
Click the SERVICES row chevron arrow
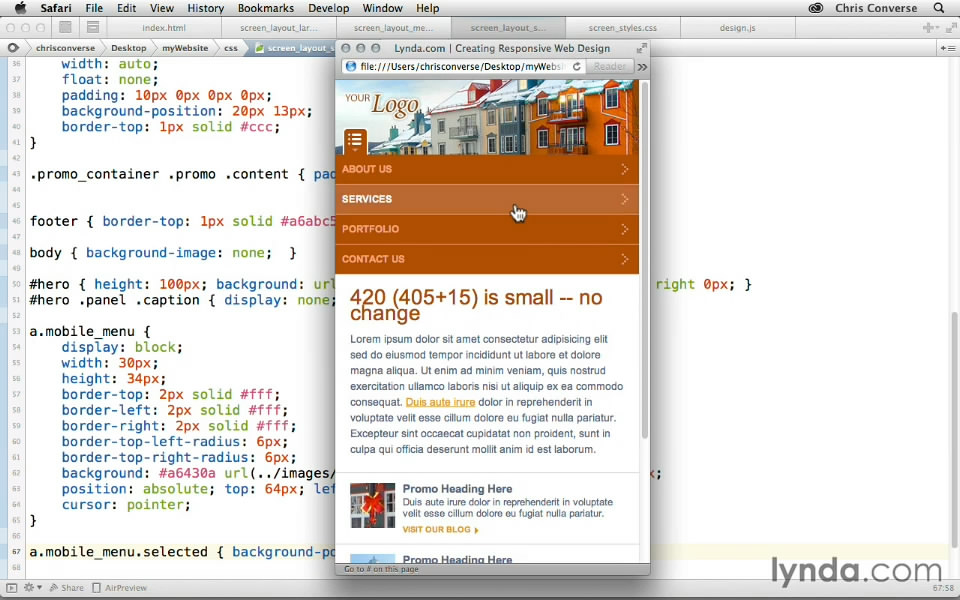pos(624,199)
